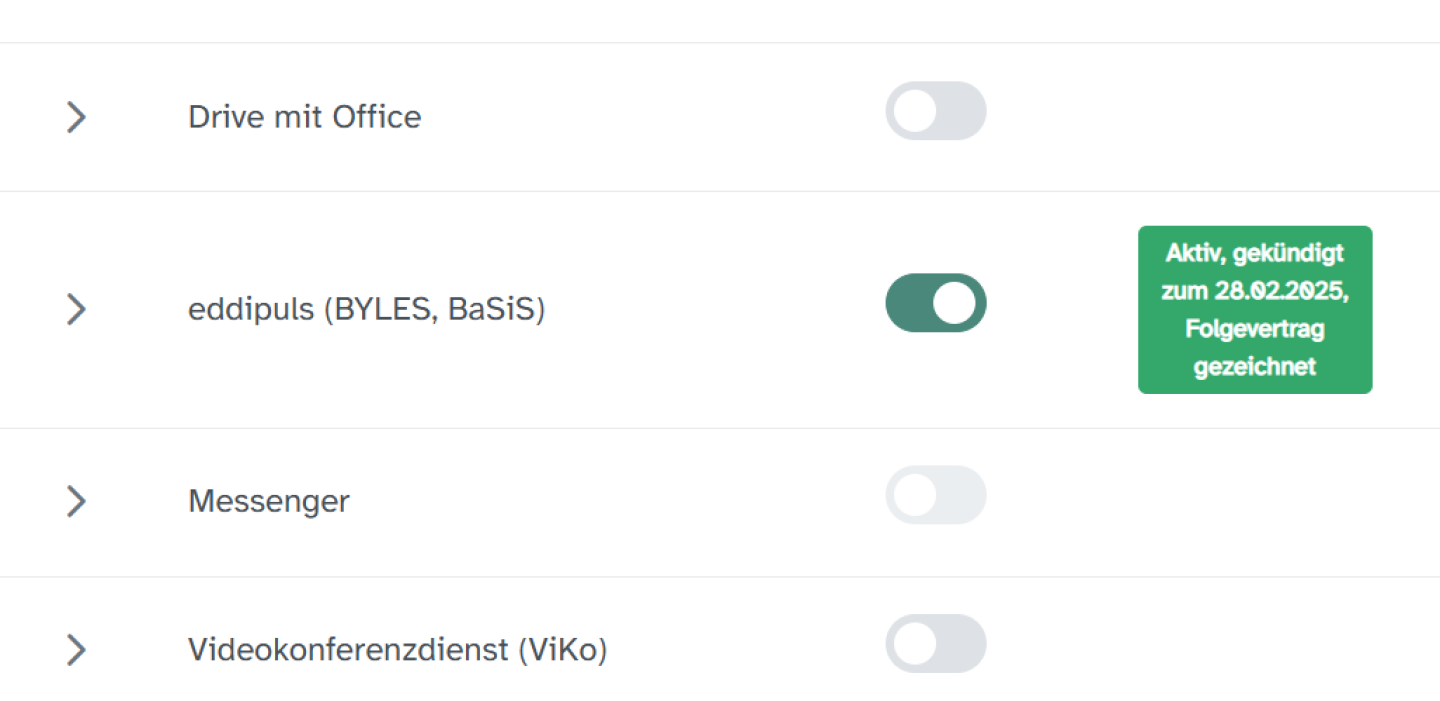Click the white knob of Messenger toggle

click(x=915, y=495)
